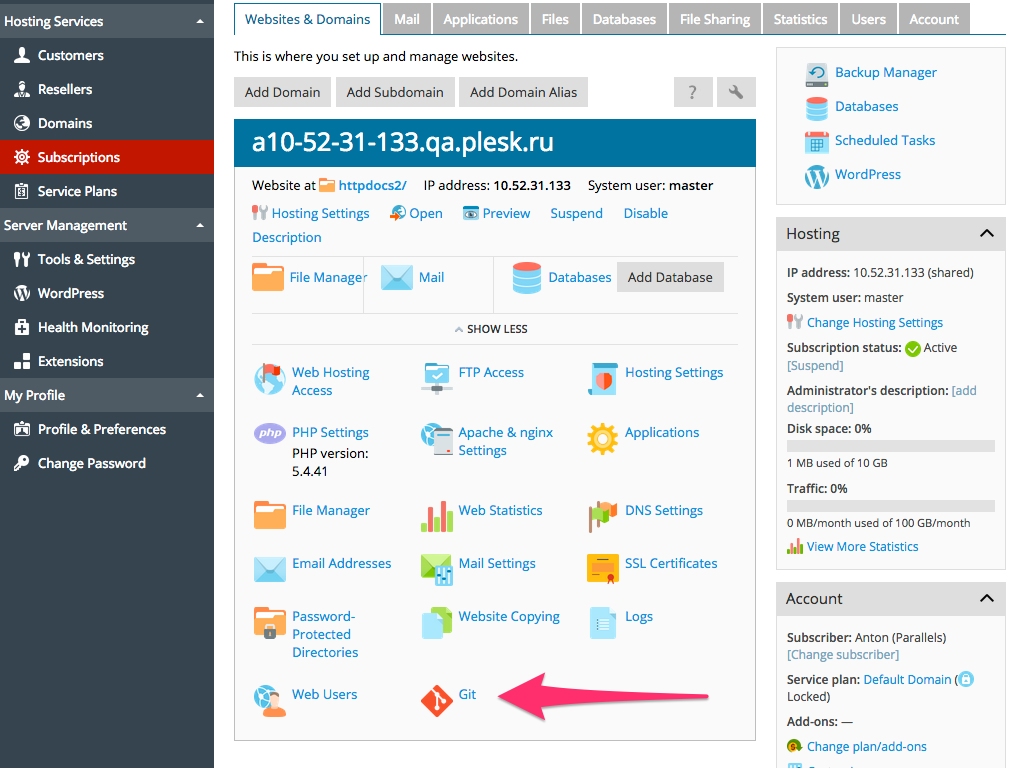Click the FTP Access icon

click(437, 377)
